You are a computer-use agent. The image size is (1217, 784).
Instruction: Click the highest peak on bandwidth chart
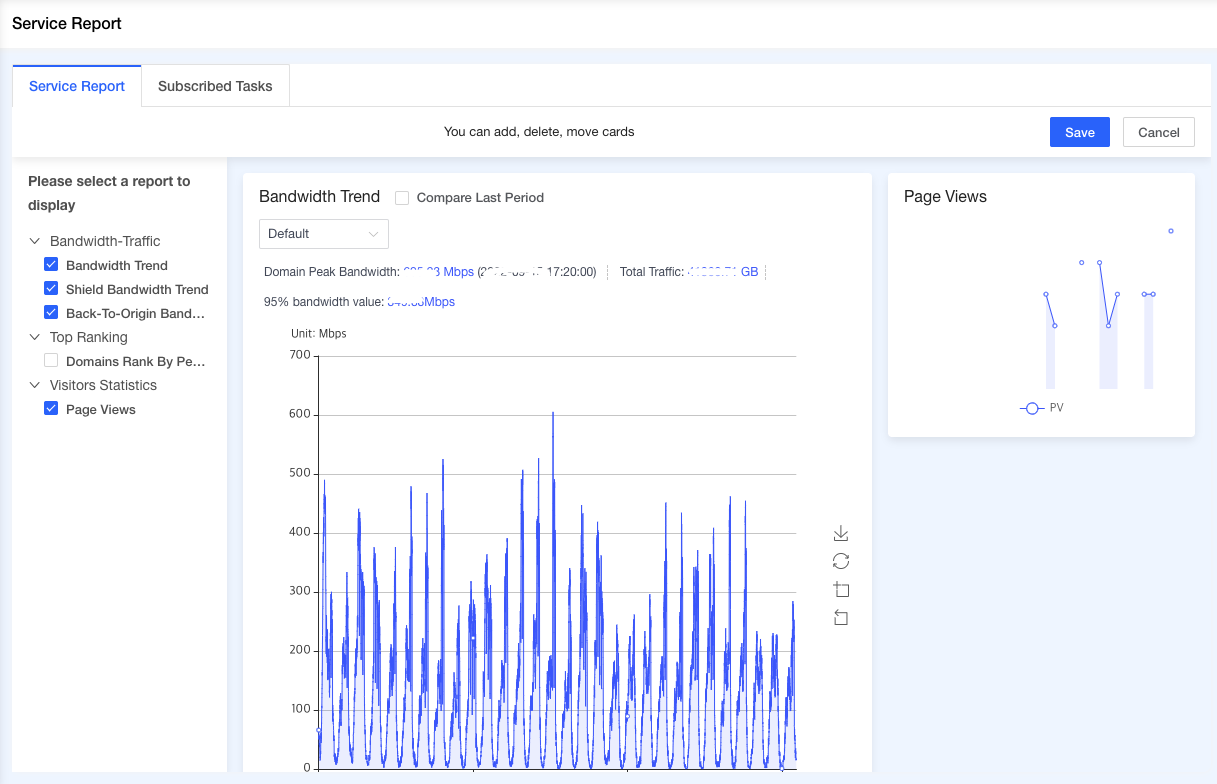click(x=553, y=413)
